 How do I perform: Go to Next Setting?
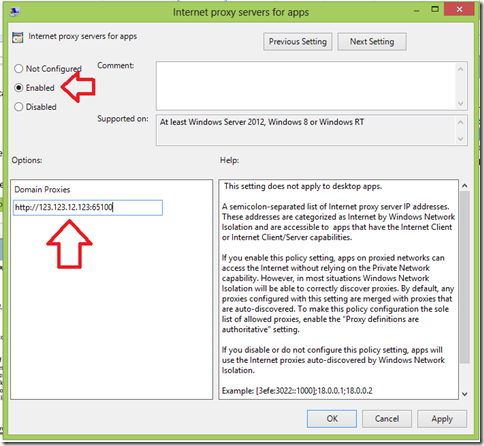click(372, 42)
